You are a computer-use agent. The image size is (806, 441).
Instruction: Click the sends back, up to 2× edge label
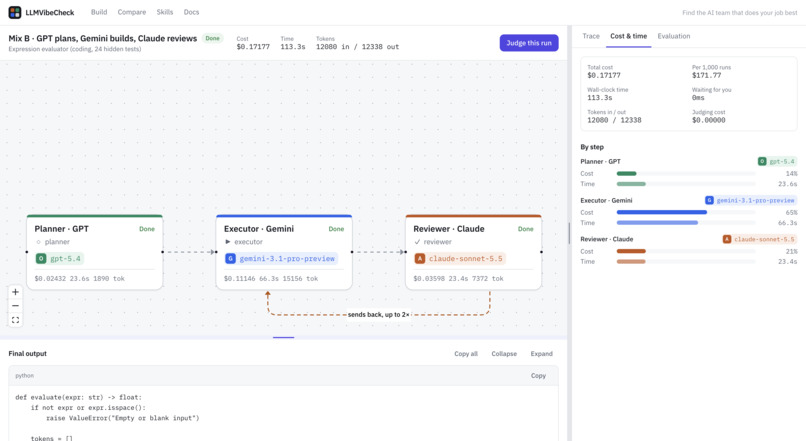click(378, 315)
